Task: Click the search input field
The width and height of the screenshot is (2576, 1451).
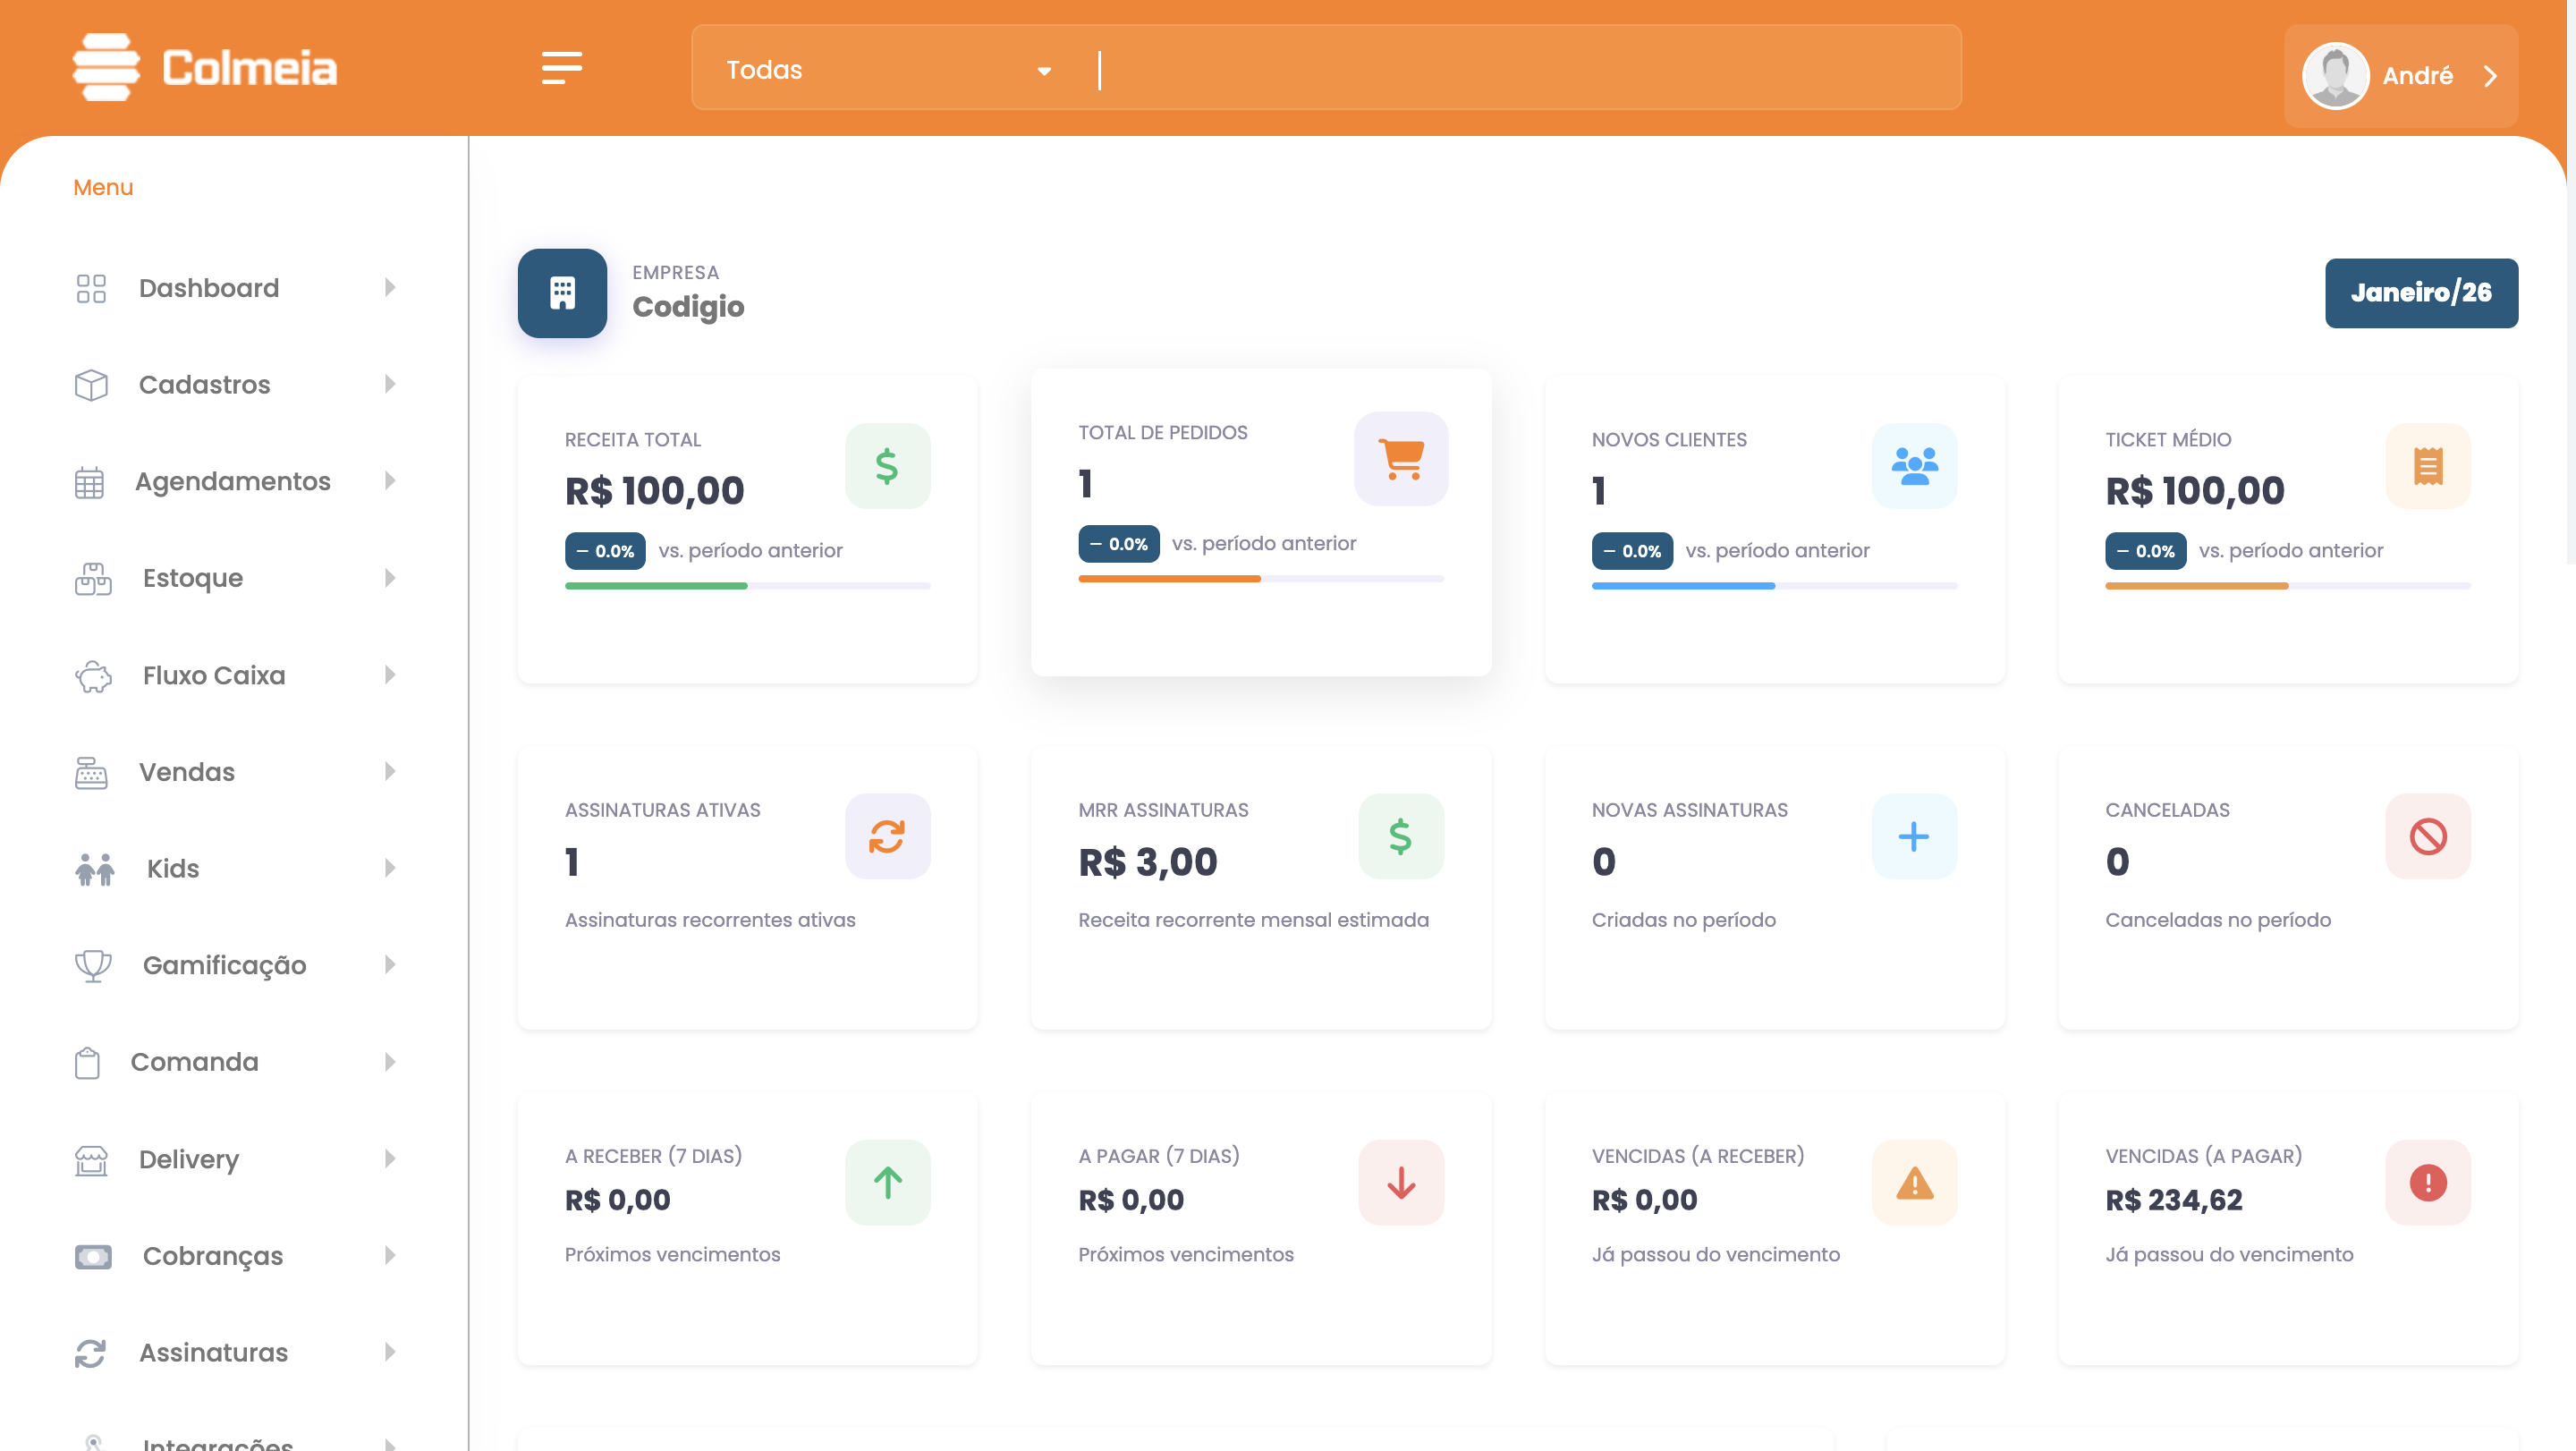Action: tap(1500, 68)
